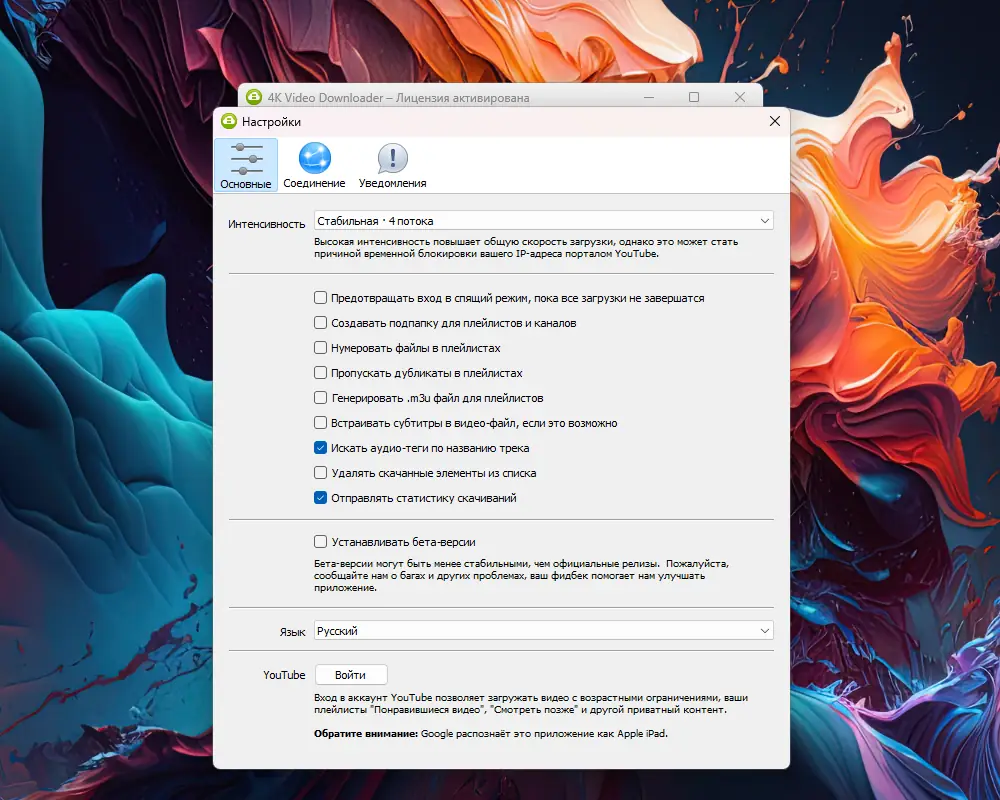Screen dimensions: 1000x800
Task: Enable Устанавливать бета-версии checkbox
Action: (x=320, y=542)
